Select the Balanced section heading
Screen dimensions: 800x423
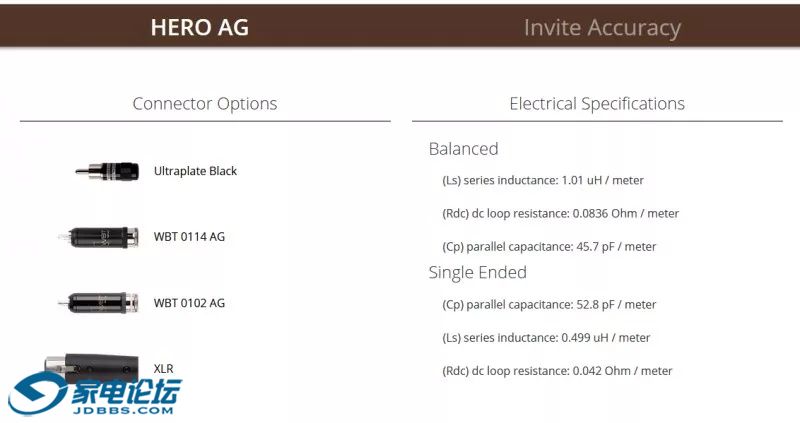[x=463, y=149]
